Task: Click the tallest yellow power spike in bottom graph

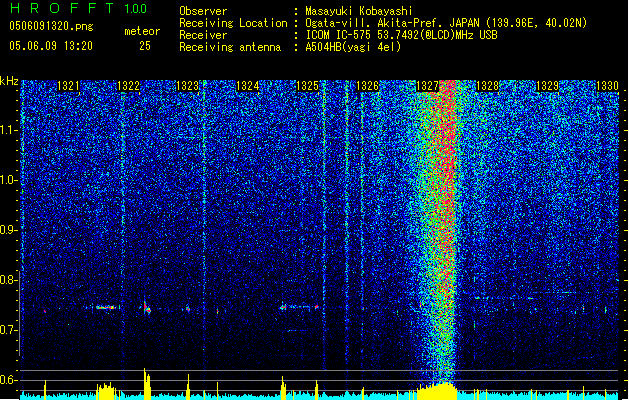Action: [146, 384]
